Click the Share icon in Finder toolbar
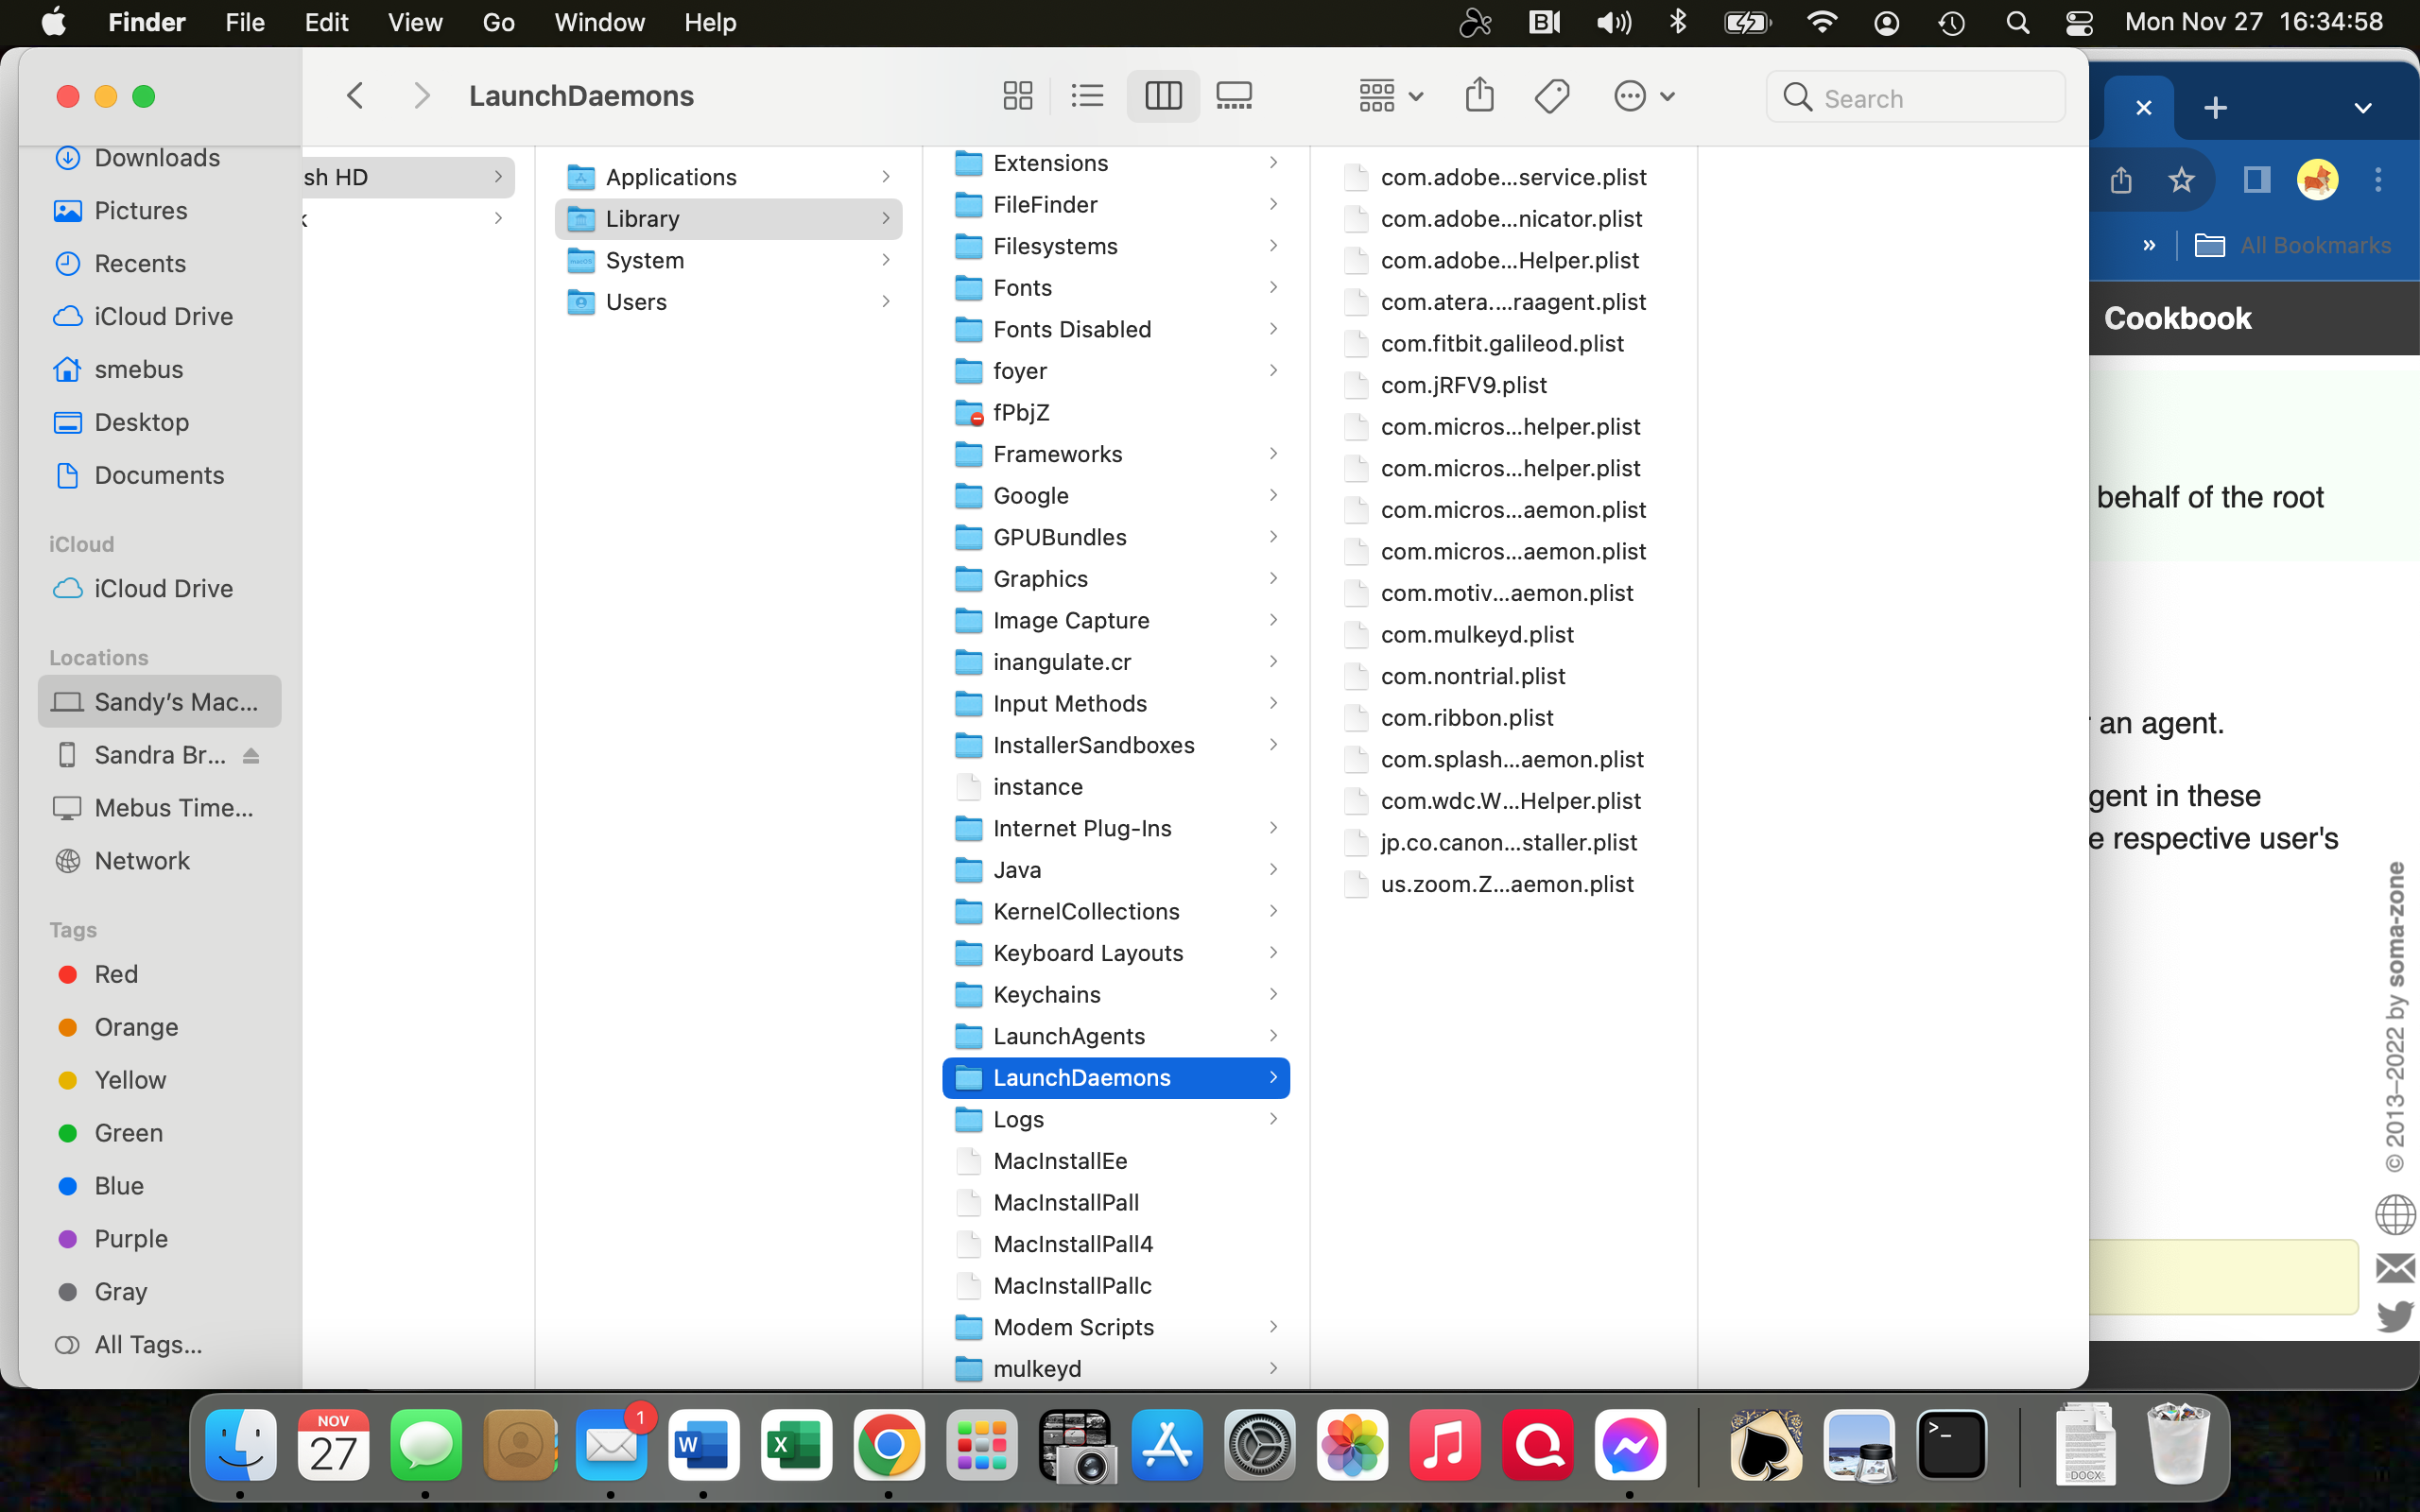This screenshot has width=2420, height=1512. point(1479,96)
